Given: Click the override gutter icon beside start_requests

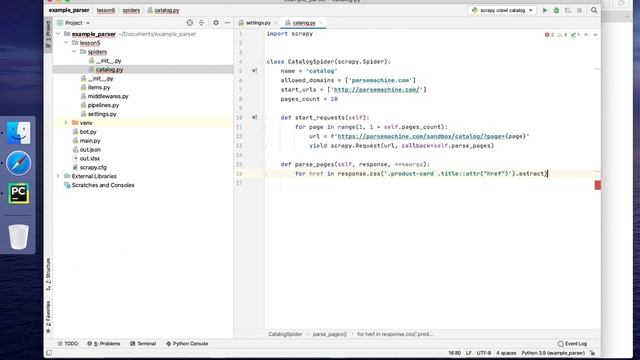Looking at the screenshot, I should (x=254, y=118).
